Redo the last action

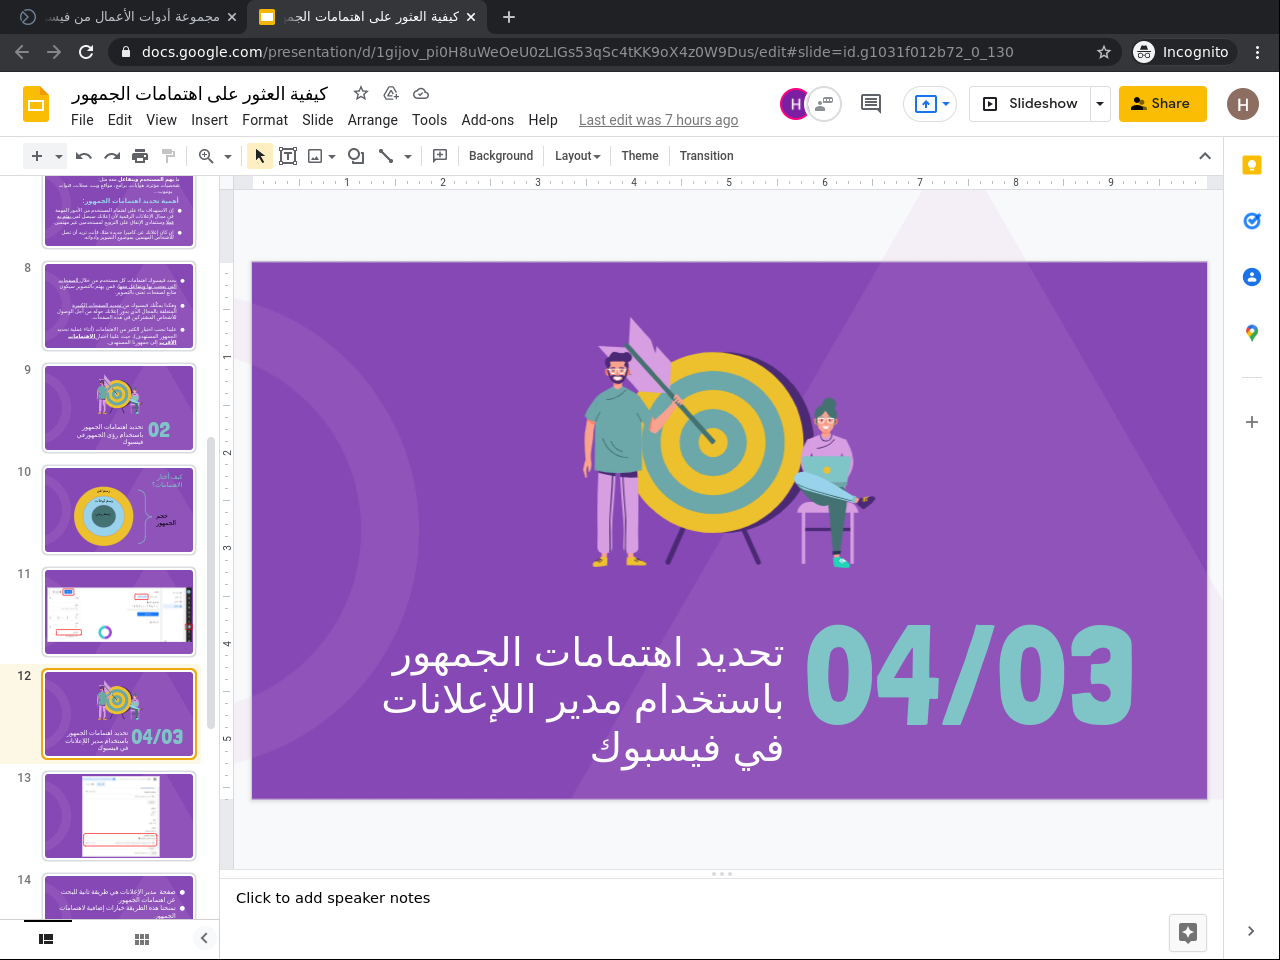112,156
